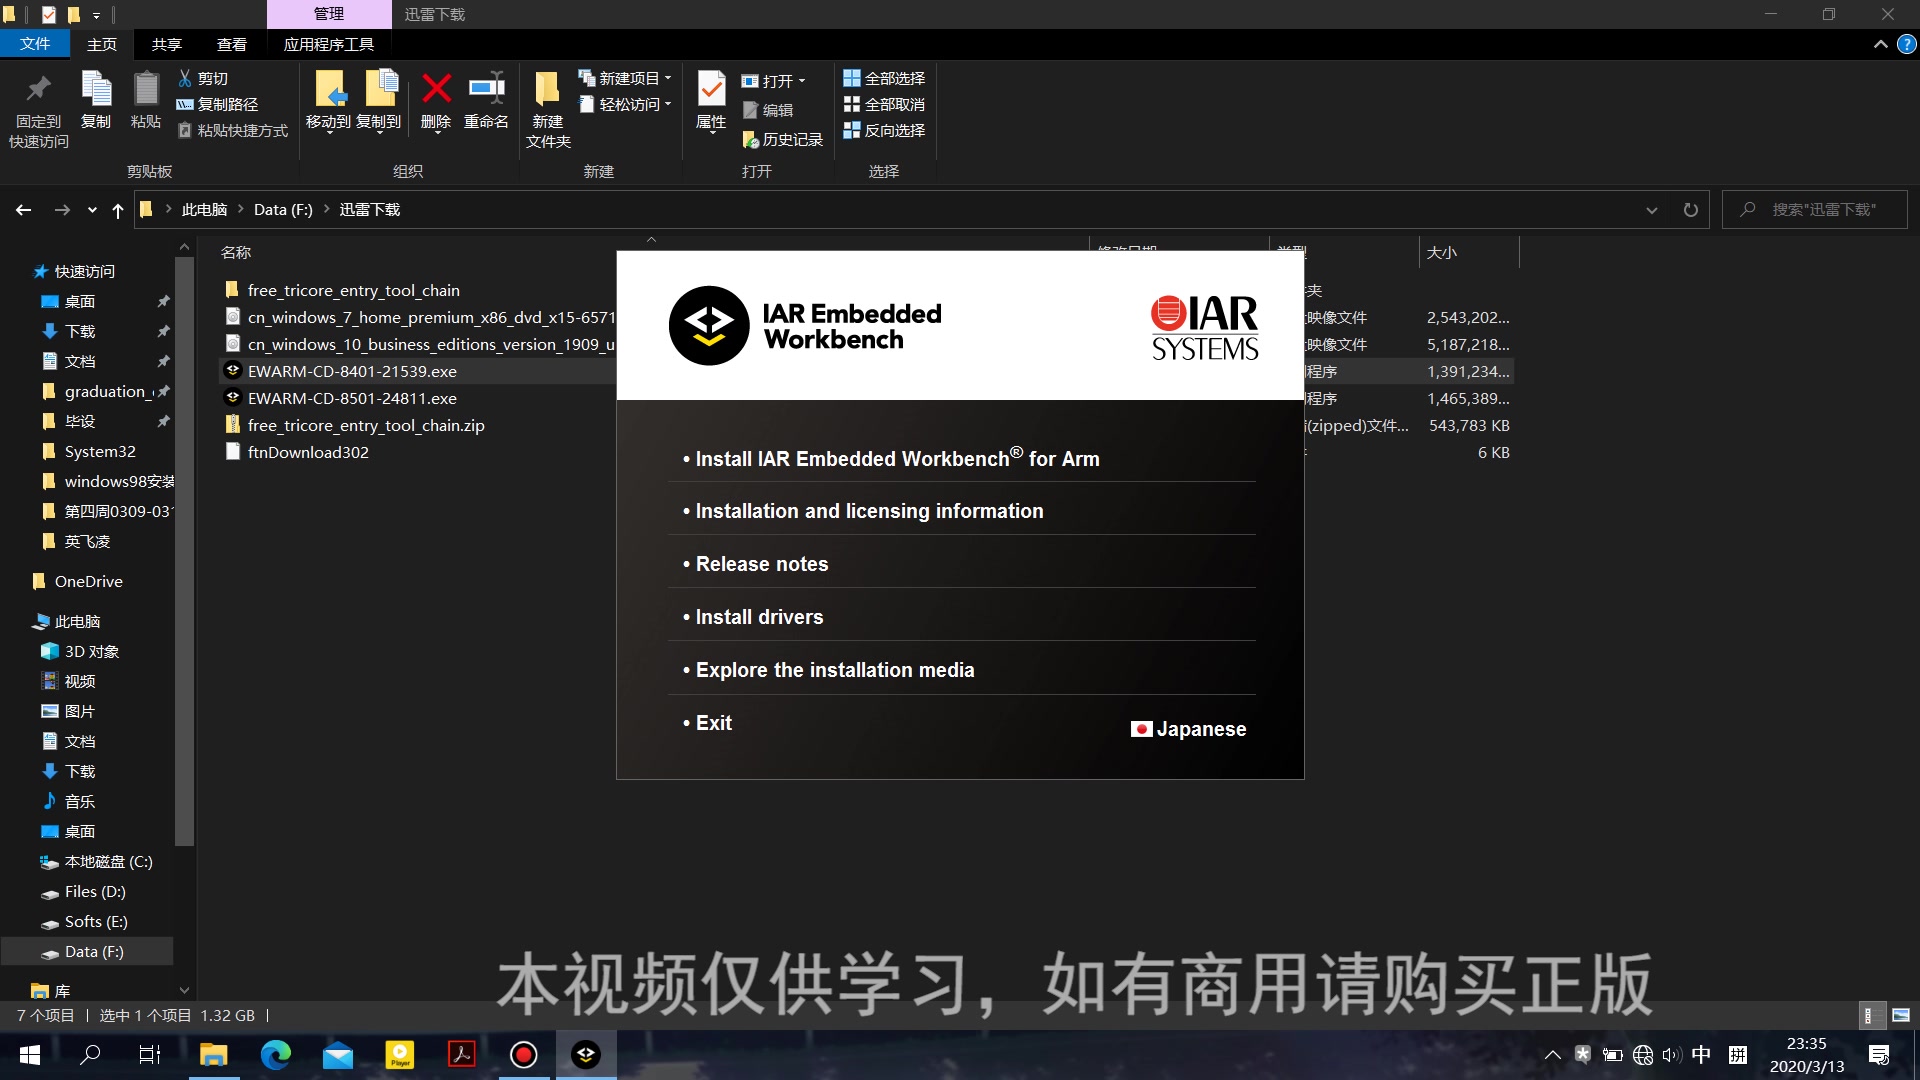Open the Easy Access dropdown
Viewport: 1920px width, 1080px height.
click(624, 104)
